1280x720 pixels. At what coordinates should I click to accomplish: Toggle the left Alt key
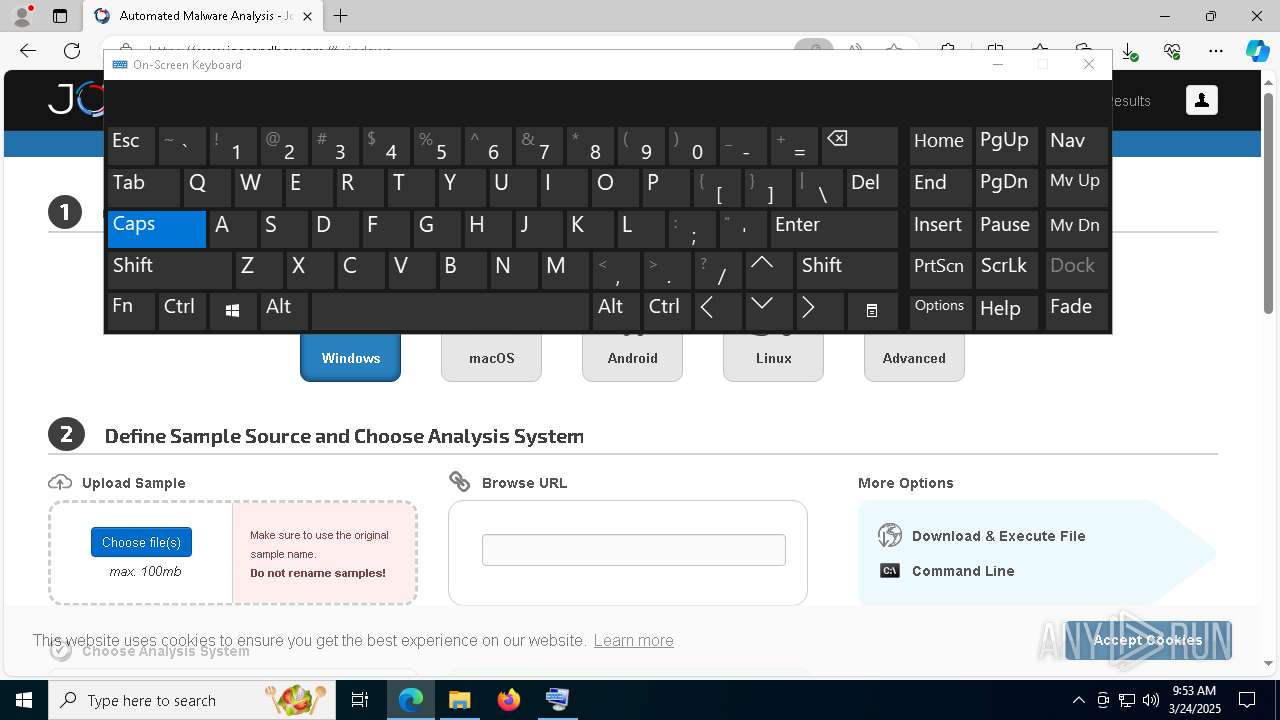click(284, 311)
